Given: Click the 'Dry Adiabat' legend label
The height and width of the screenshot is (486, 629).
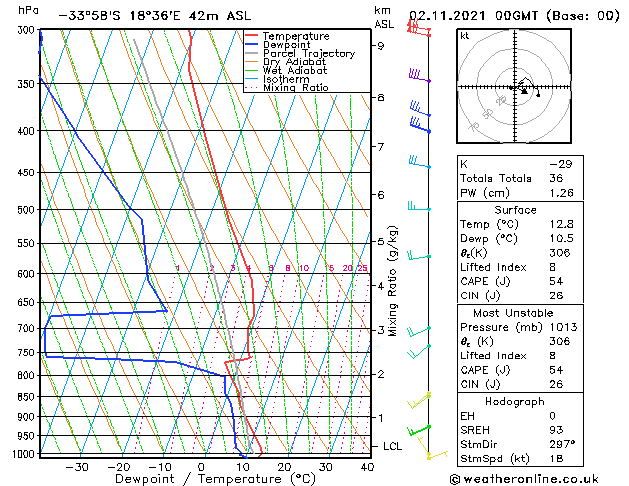Looking at the screenshot, I should 294,62.
